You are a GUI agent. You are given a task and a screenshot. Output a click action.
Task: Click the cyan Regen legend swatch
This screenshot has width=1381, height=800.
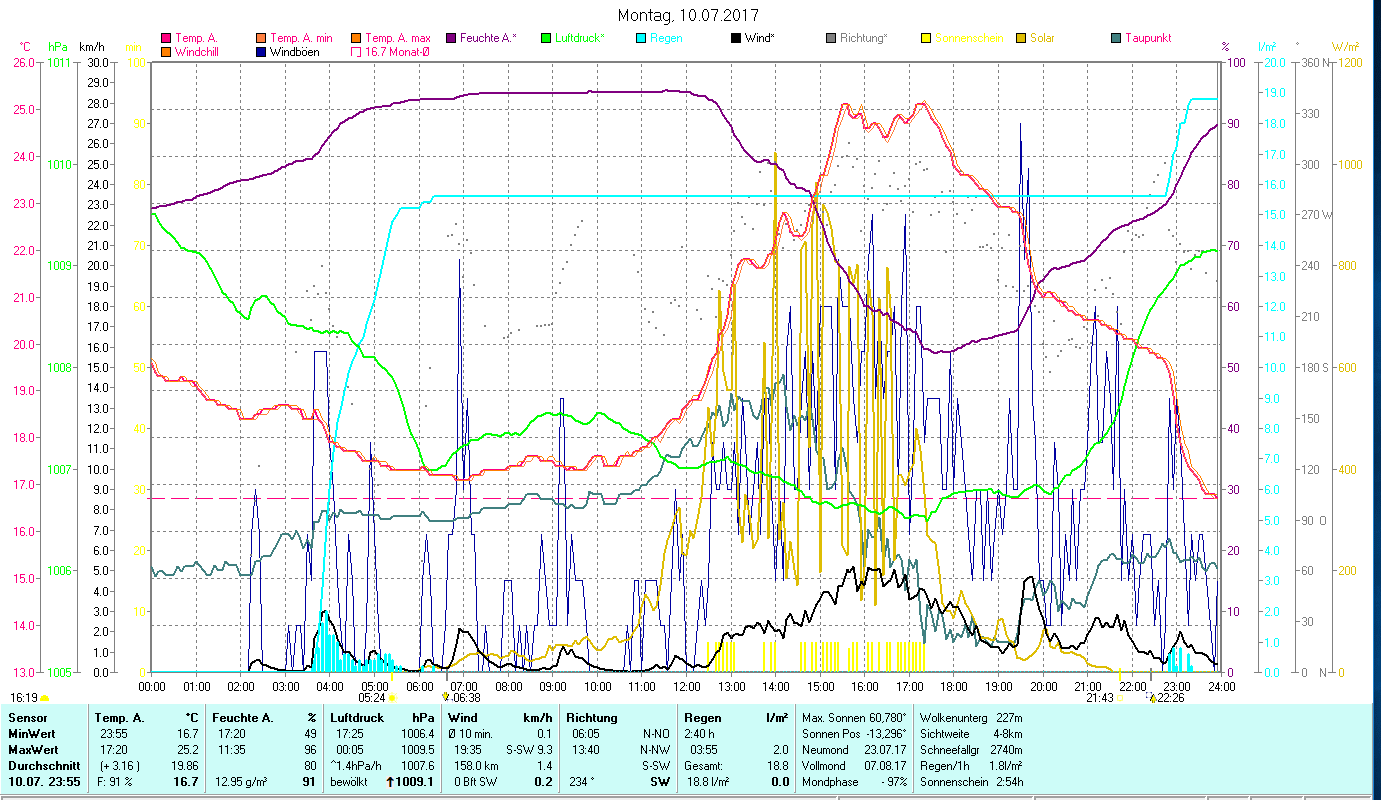point(641,38)
